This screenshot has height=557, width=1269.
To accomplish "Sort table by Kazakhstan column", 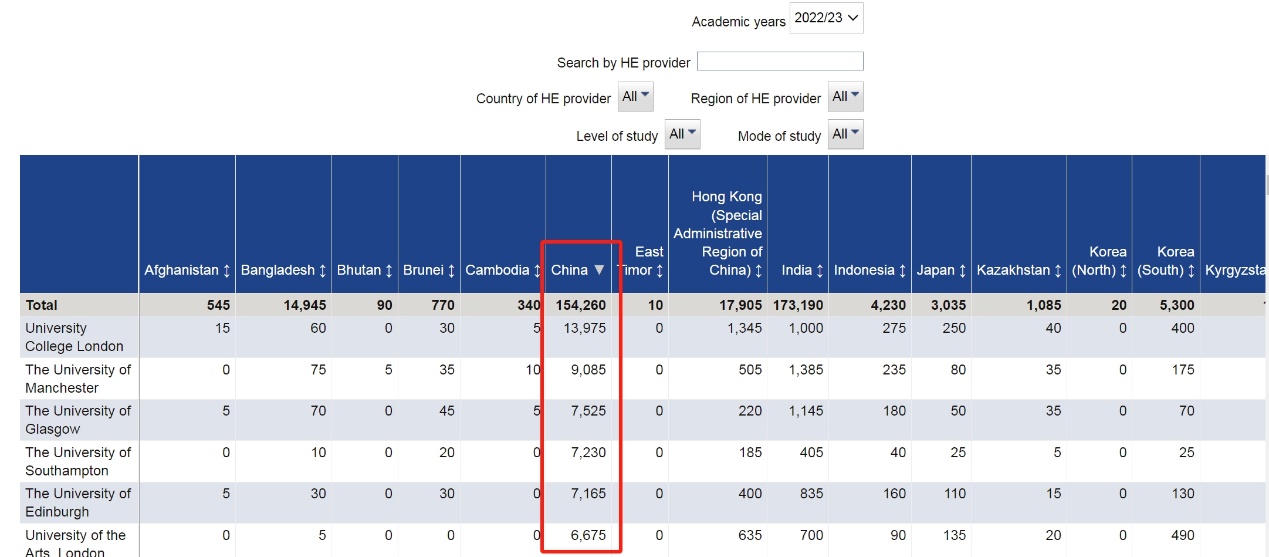I will tap(1019, 270).
